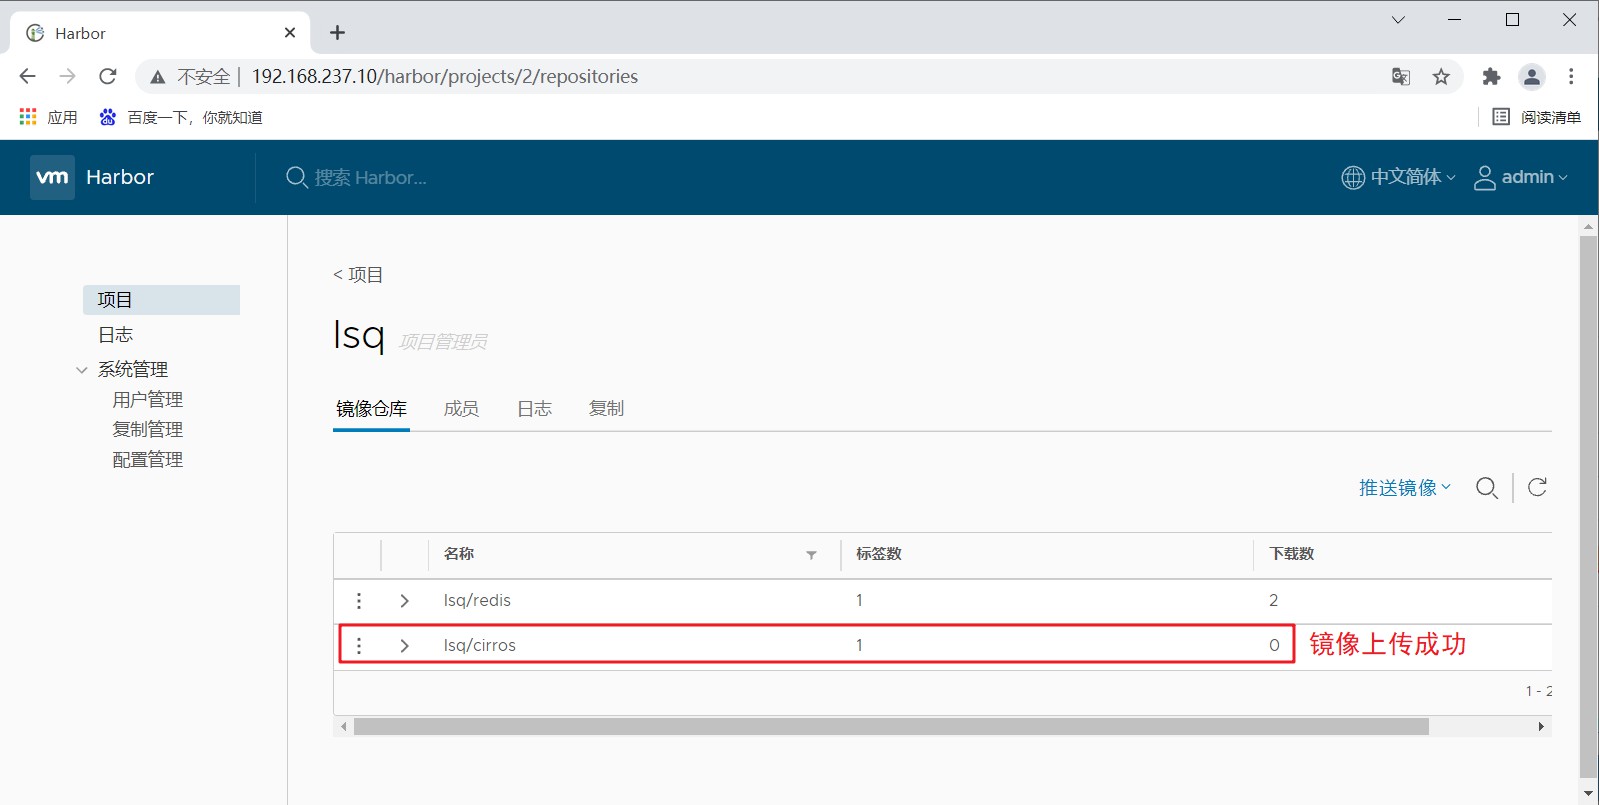The width and height of the screenshot is (1599, 805).
Task: Open the lsq/cirros repository link
Action: pos(480,645)
